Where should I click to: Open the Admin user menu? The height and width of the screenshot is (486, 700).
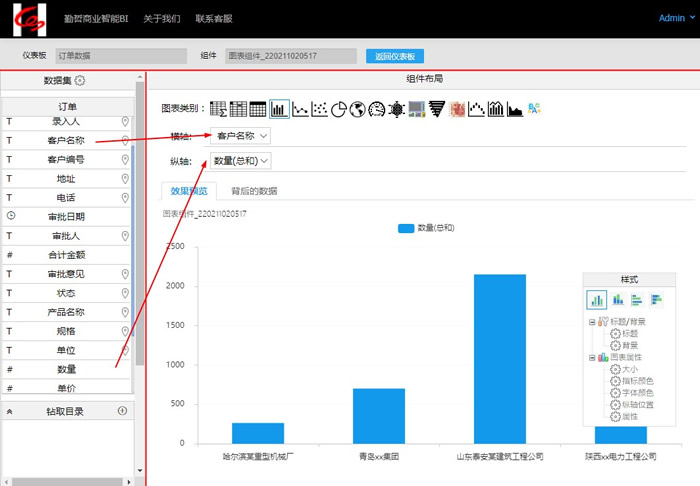point(673,18)
